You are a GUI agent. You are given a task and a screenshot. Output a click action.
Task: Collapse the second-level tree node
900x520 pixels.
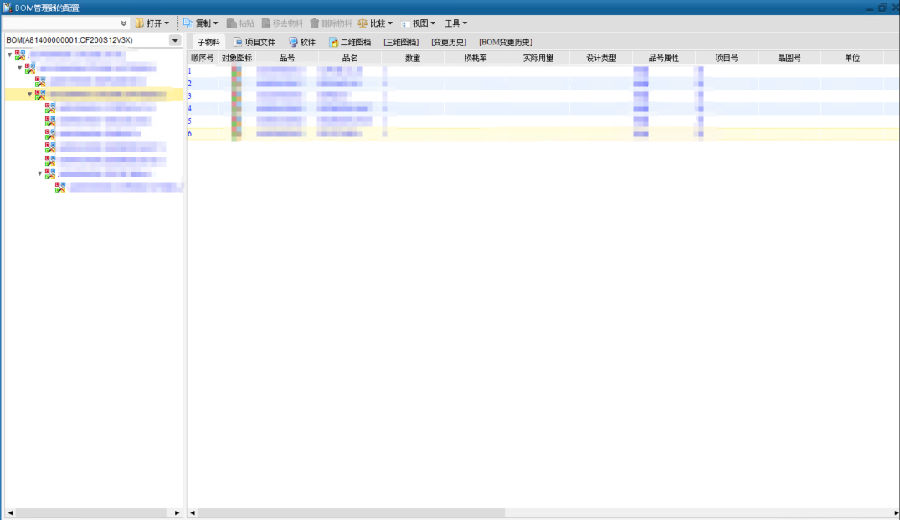pos(20,68)
